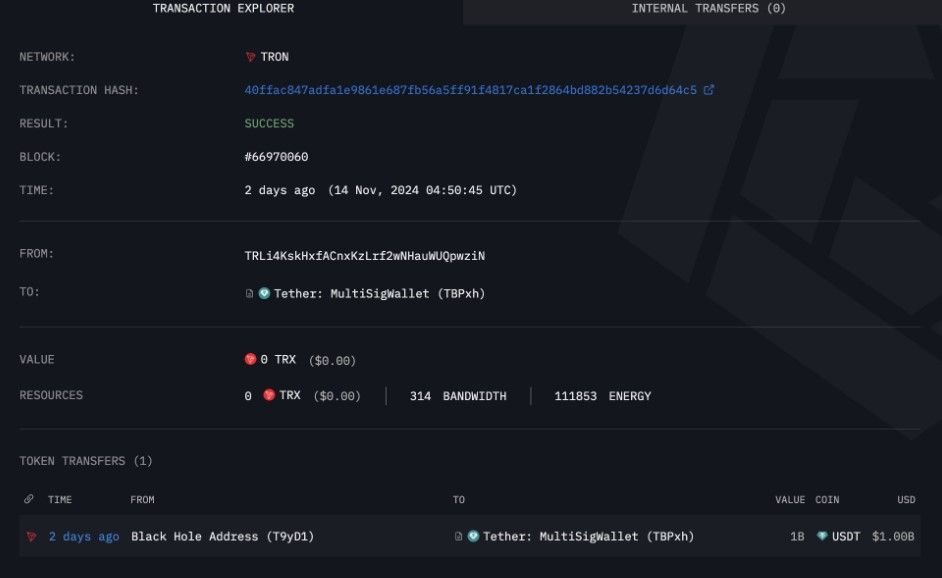Open Black Hole Address (T9yD1)
Image resolution: width=942 pixels, height=578 pixels.
[x=222, y=537]
